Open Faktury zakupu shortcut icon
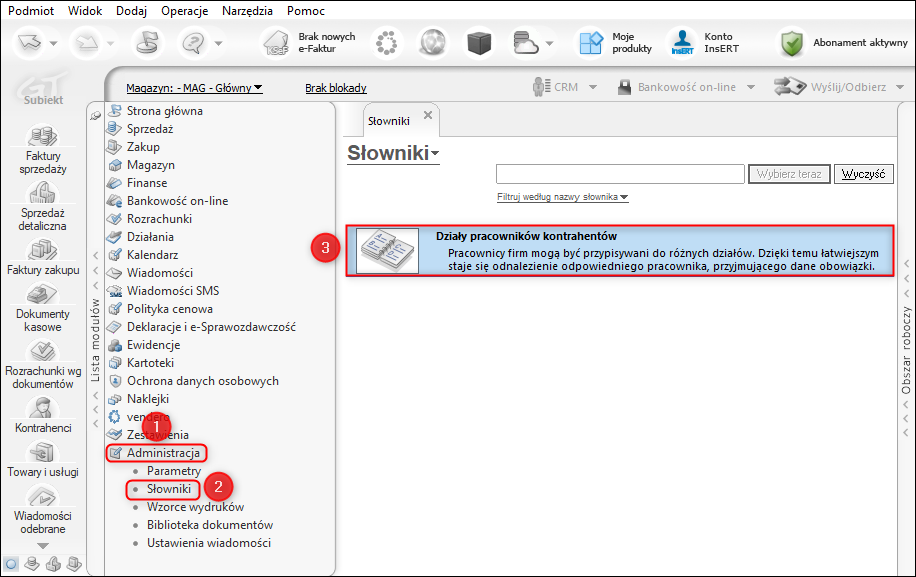916x577 pixels. 43,249
